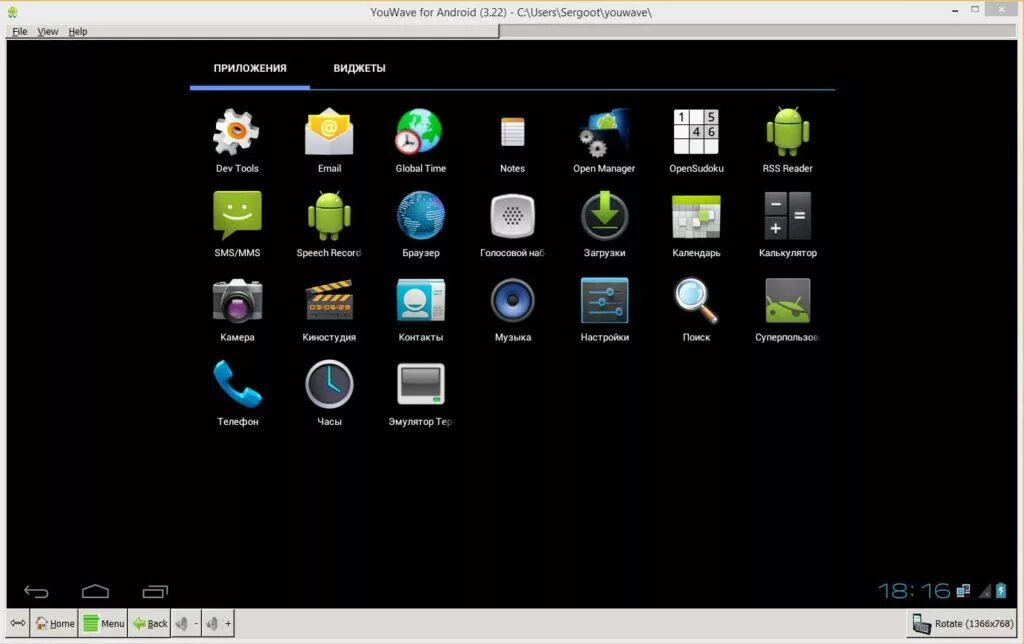Viewport: 1024px width, 644px height.
Task: Open the File menu
Action: point(20,31)
